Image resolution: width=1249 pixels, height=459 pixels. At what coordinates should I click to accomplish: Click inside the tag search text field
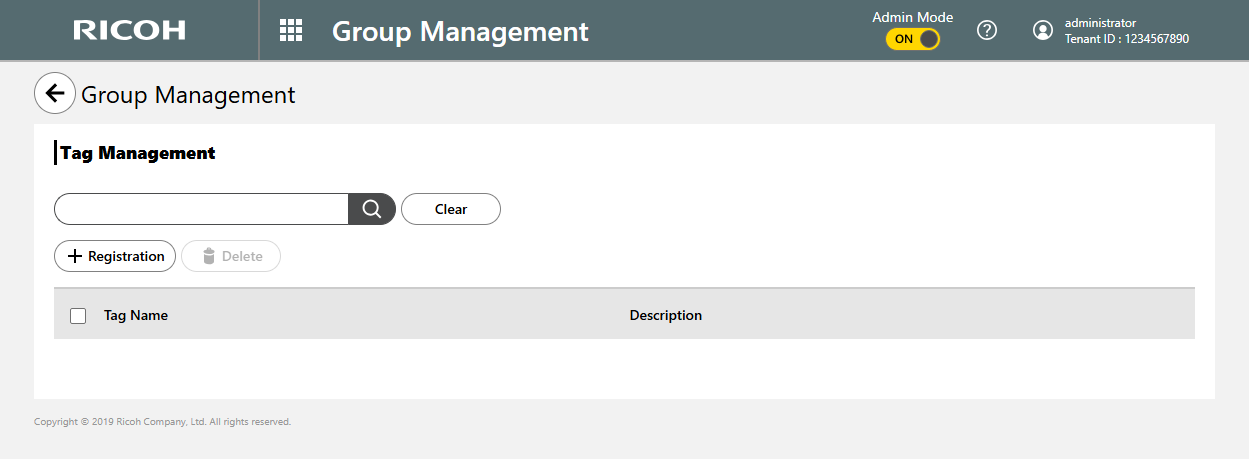pyautogui.click(x=201, y=209)
